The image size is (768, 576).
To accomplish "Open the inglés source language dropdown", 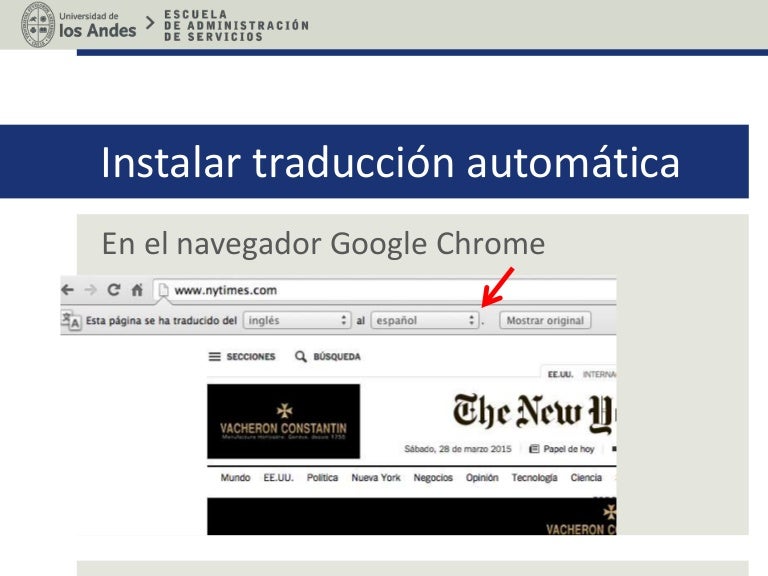I will tap(297, 320).
